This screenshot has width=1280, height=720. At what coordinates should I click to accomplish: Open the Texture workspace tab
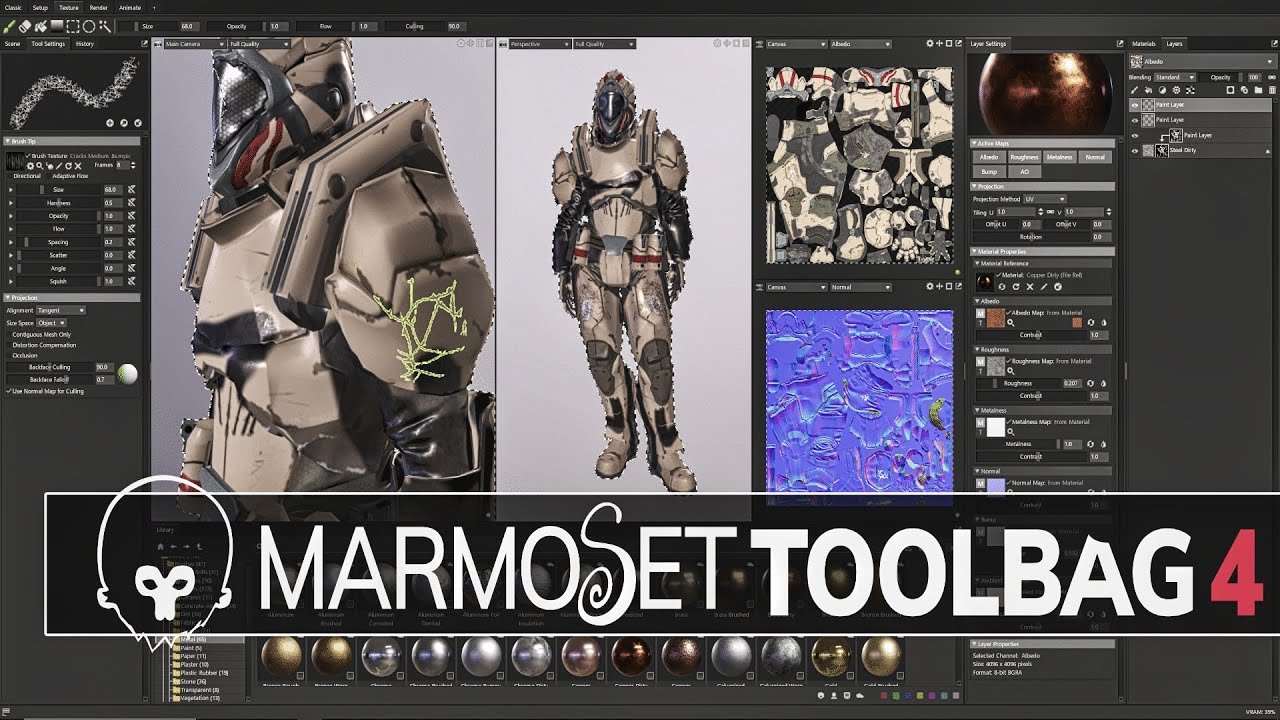69,7
